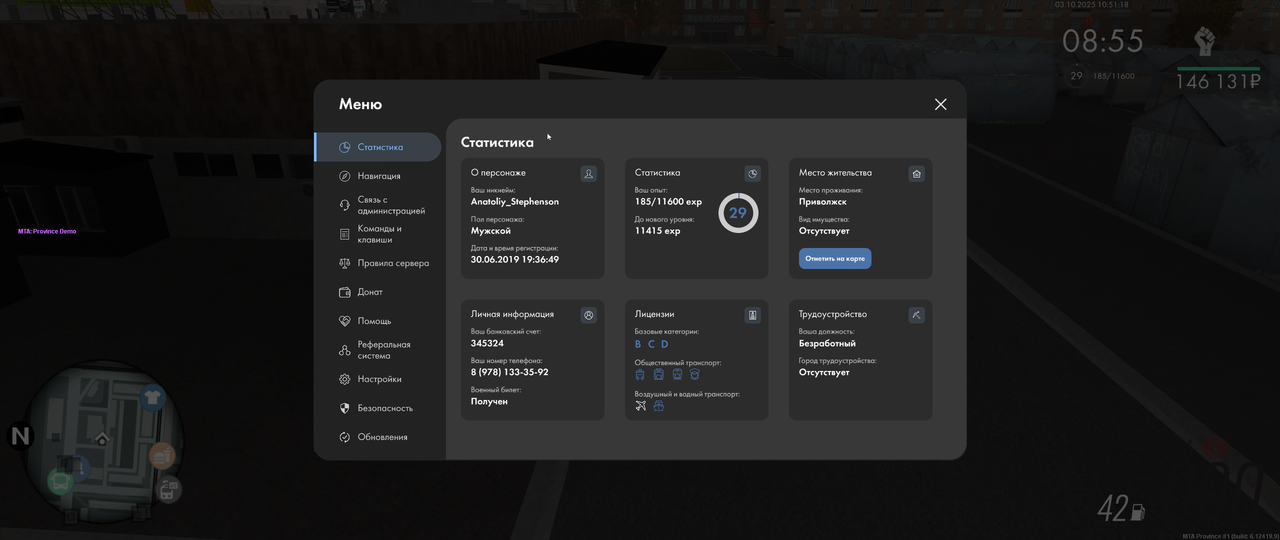
Task: Click the person icon in О персонаже card
Action: tap(589, 173)
